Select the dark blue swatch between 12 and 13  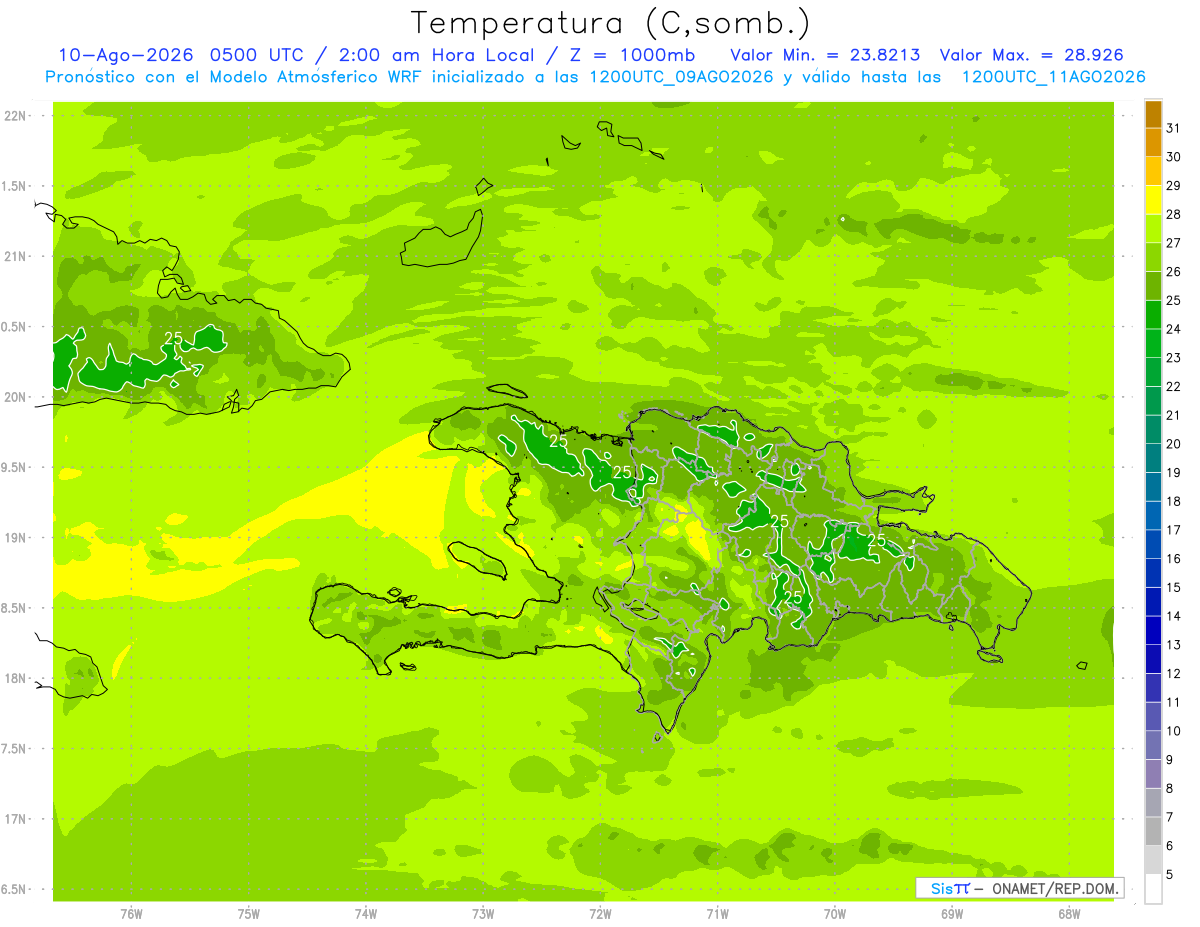(x=1153, y=659)
